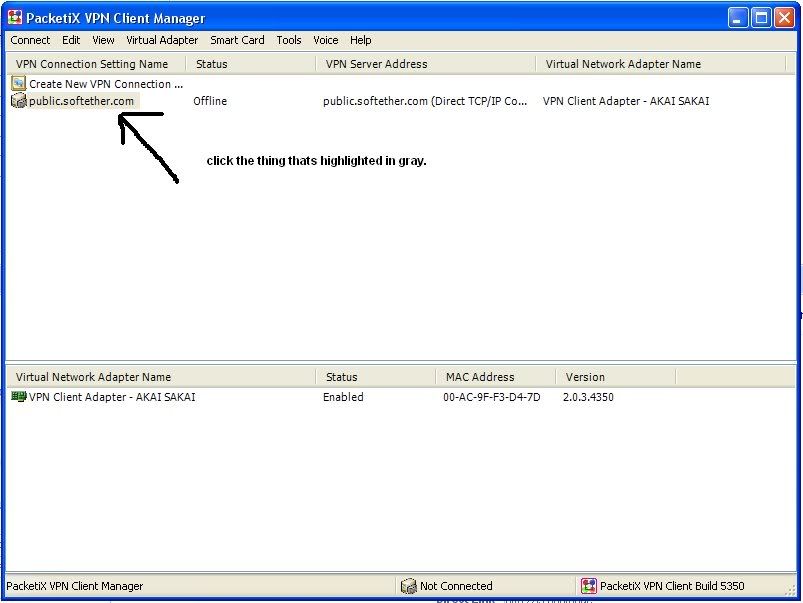The height and width of the screenshot is (603, 803).
Task: Click the Not Connected status bar icon
Action: click(x=408, y=586)
